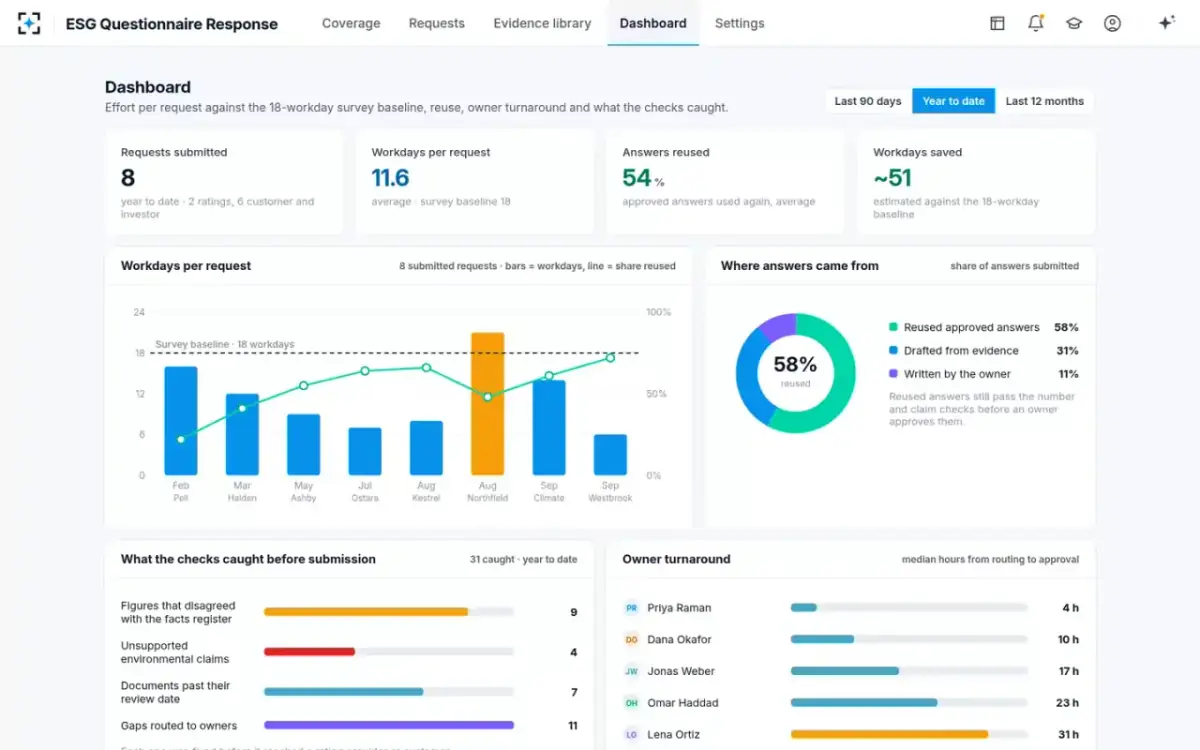Open the Settings tab
The width and height of the screenshot is (1200, 750).
[x=740, y=23]
